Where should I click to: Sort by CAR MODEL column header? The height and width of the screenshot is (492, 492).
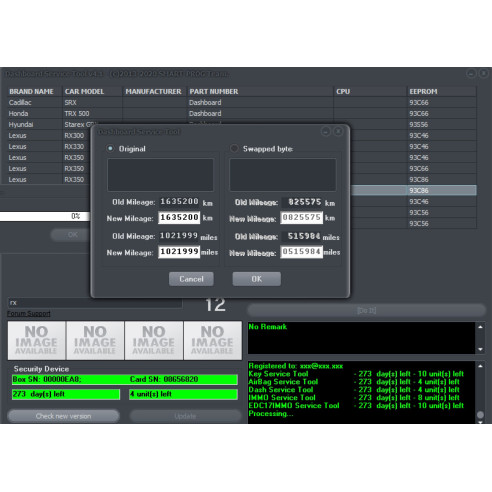(92, 91)
